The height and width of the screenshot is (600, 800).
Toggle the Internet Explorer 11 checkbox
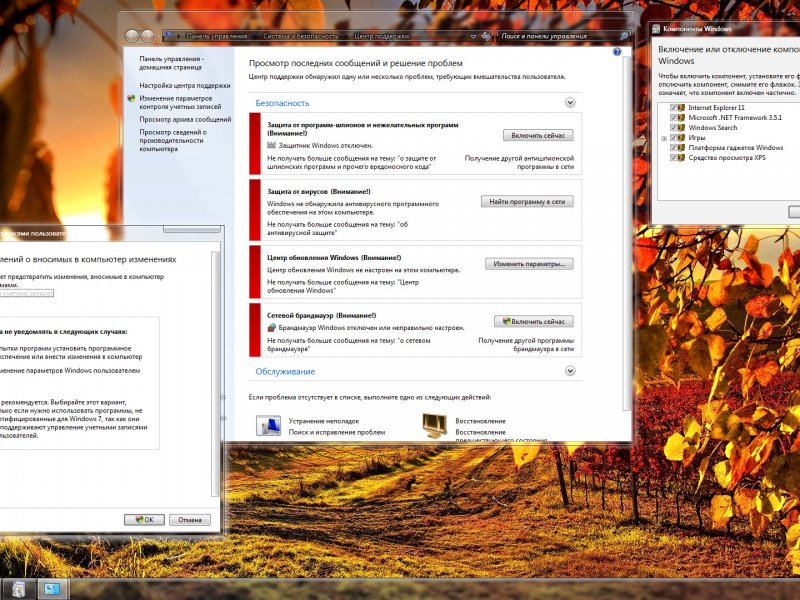click(673, 108)
